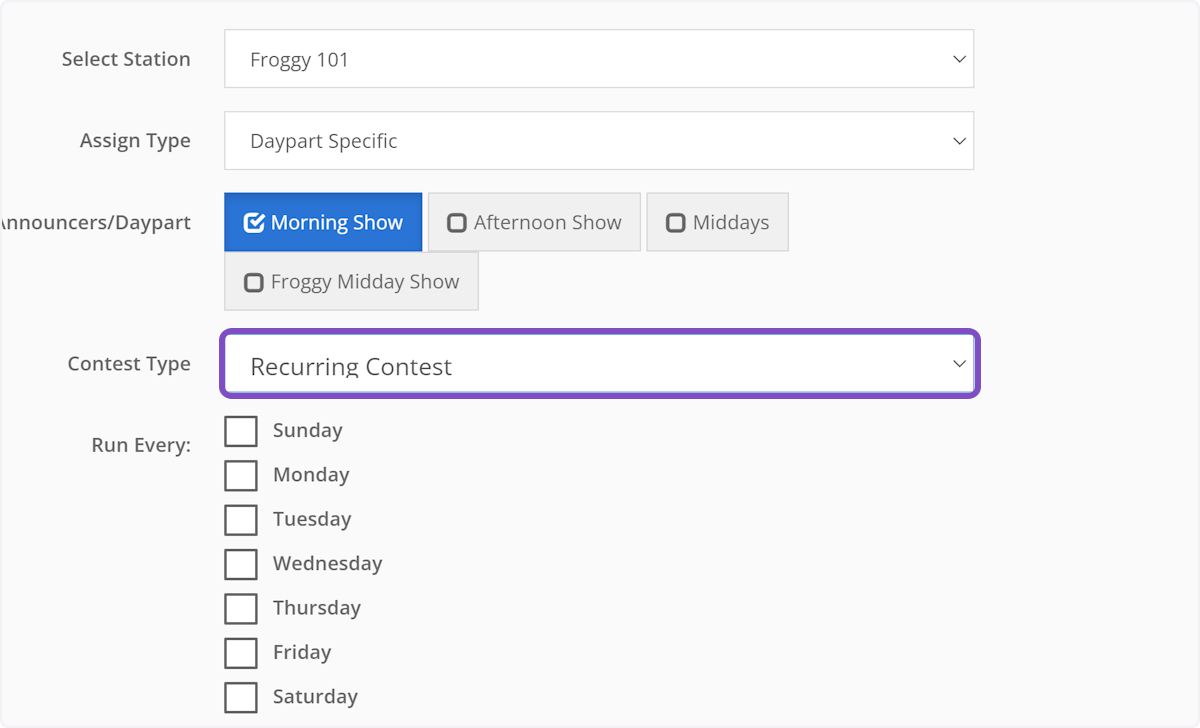
Task: Check the Friday checkbox
Action: point(241,652)
